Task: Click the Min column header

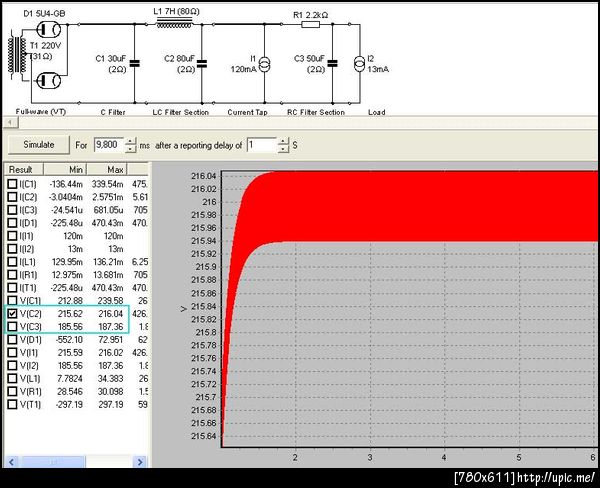Action: 65,169
